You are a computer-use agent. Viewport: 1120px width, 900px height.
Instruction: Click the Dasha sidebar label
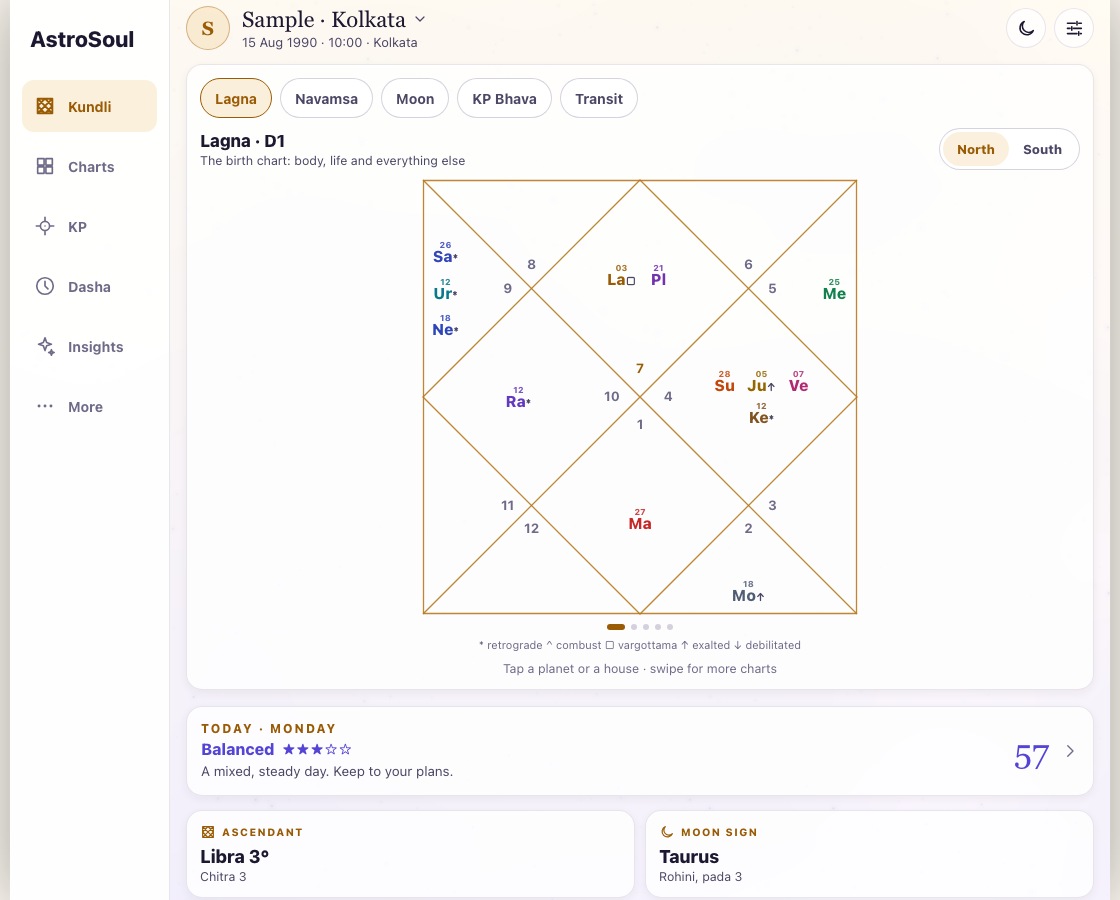89,287
